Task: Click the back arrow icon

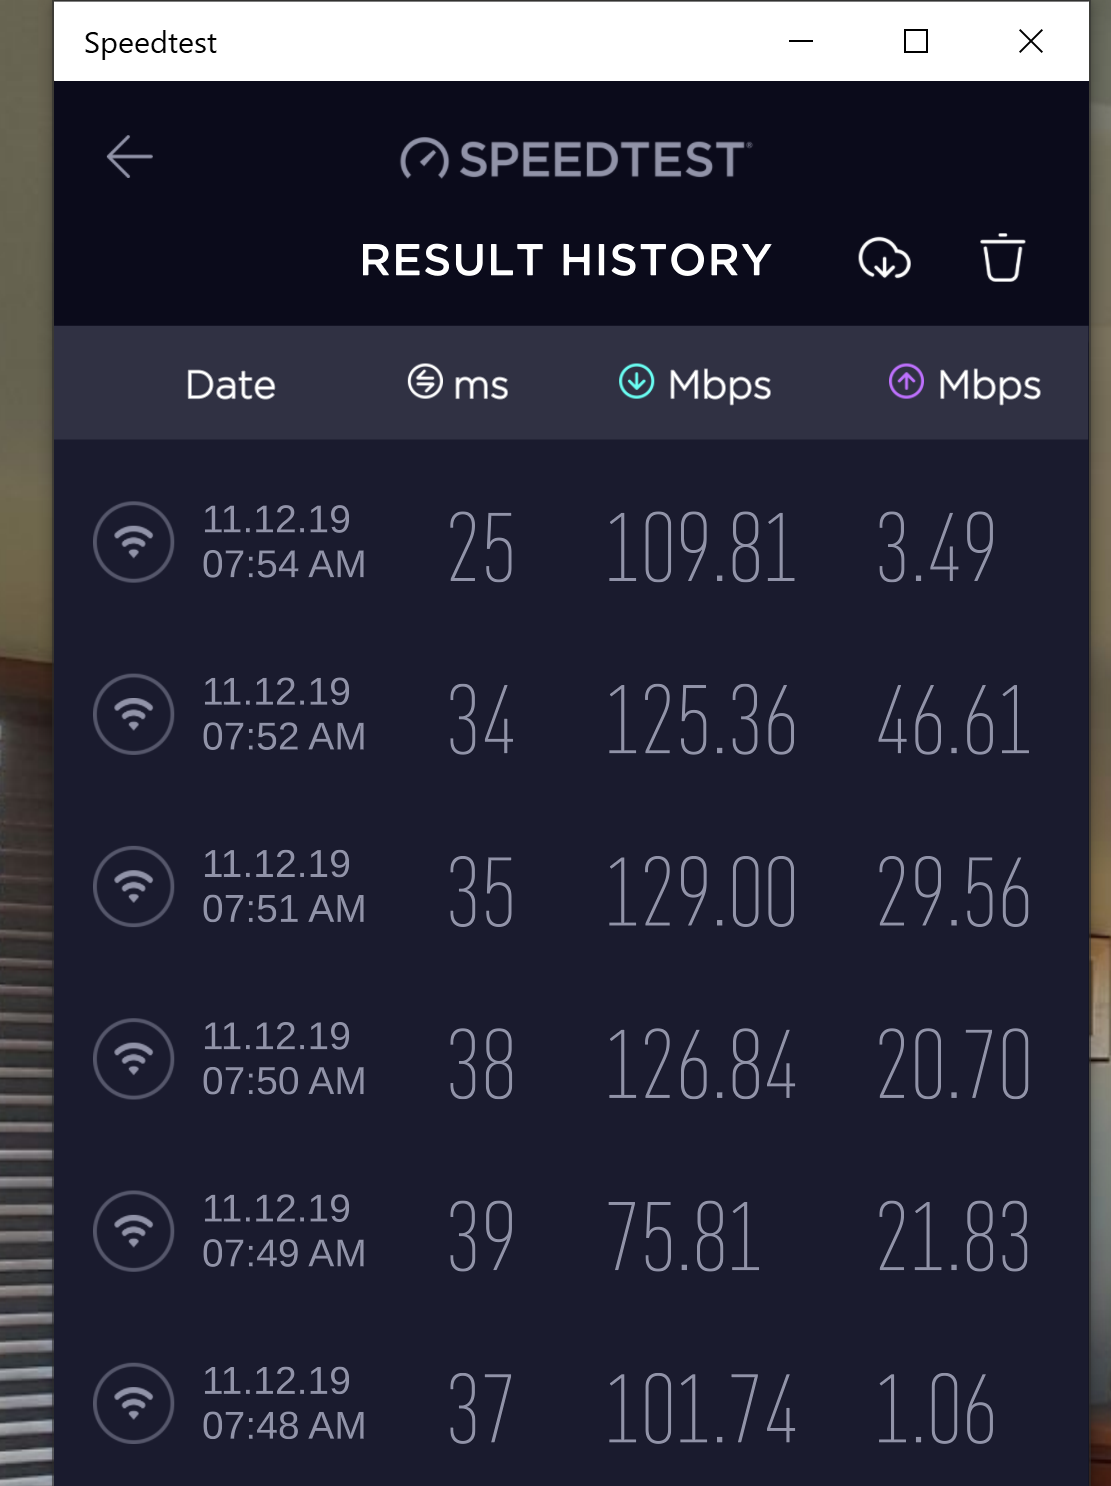Action: pyautogui.click(x=130, y=157)
